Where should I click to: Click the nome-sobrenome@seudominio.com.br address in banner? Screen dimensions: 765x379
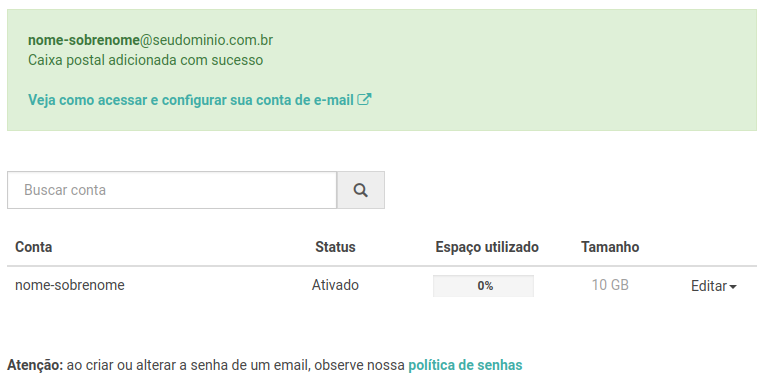click(150, 40)
